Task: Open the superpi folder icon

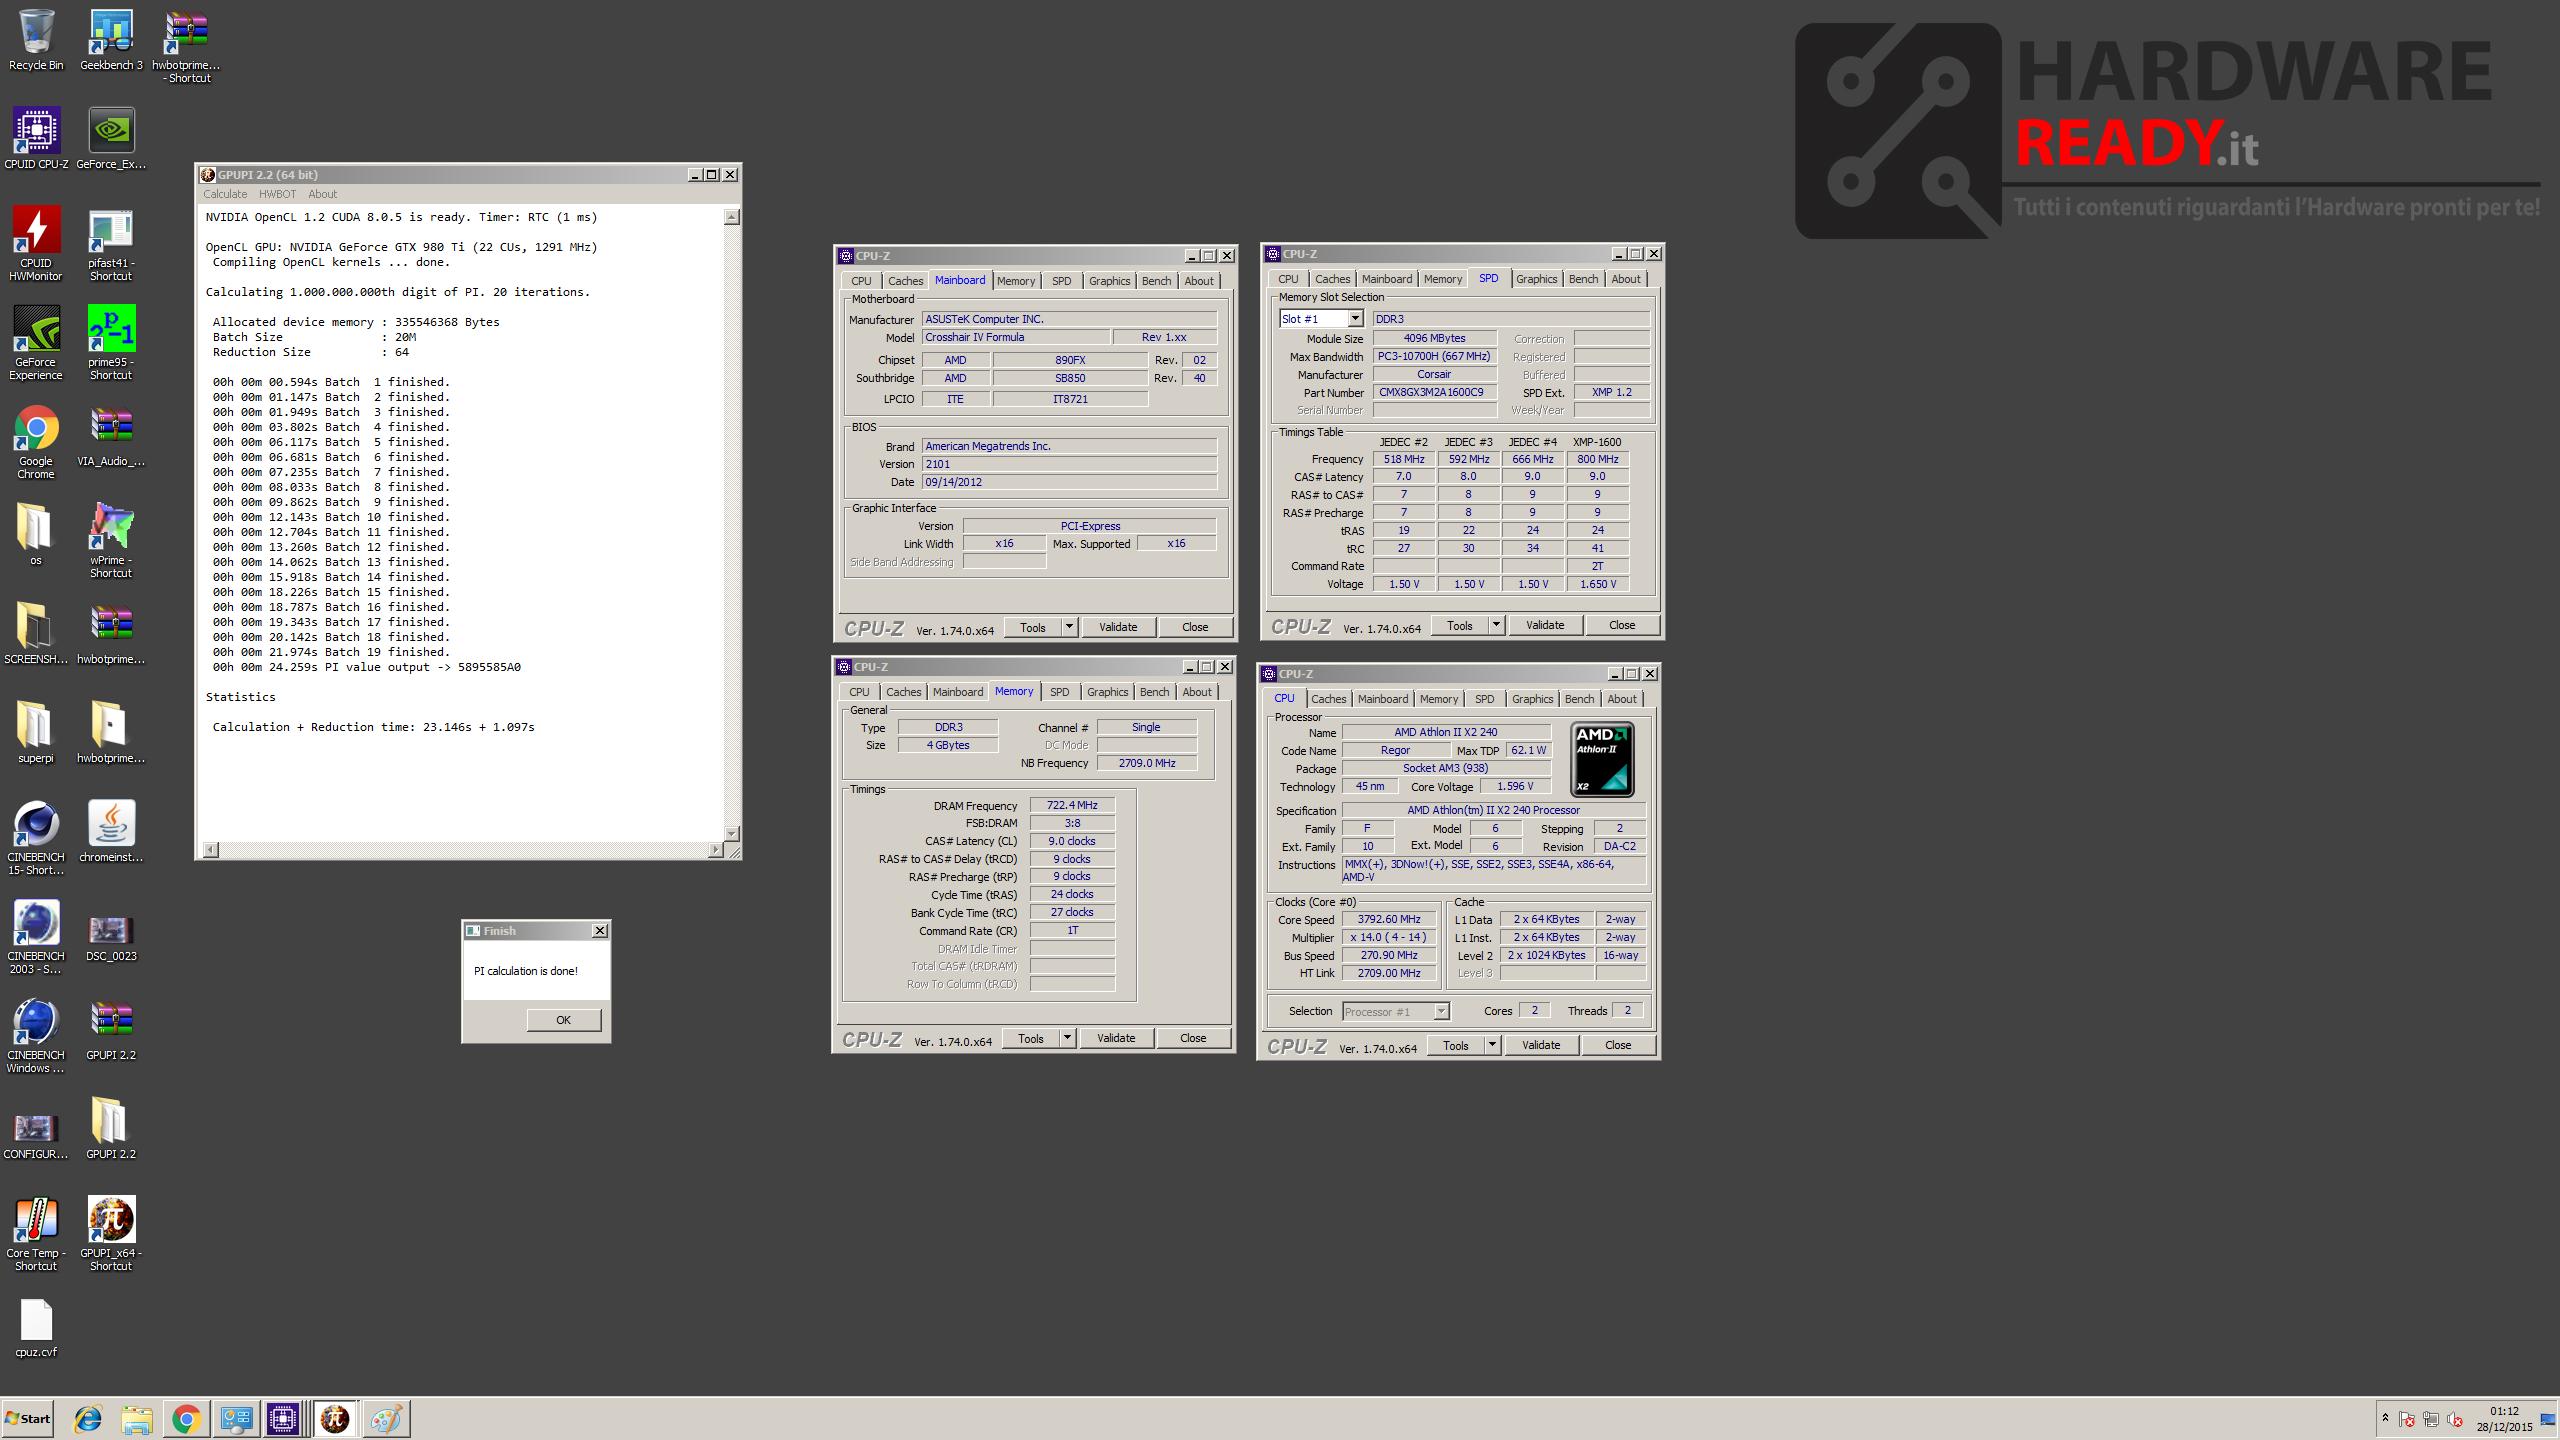Action: point(36,733)
